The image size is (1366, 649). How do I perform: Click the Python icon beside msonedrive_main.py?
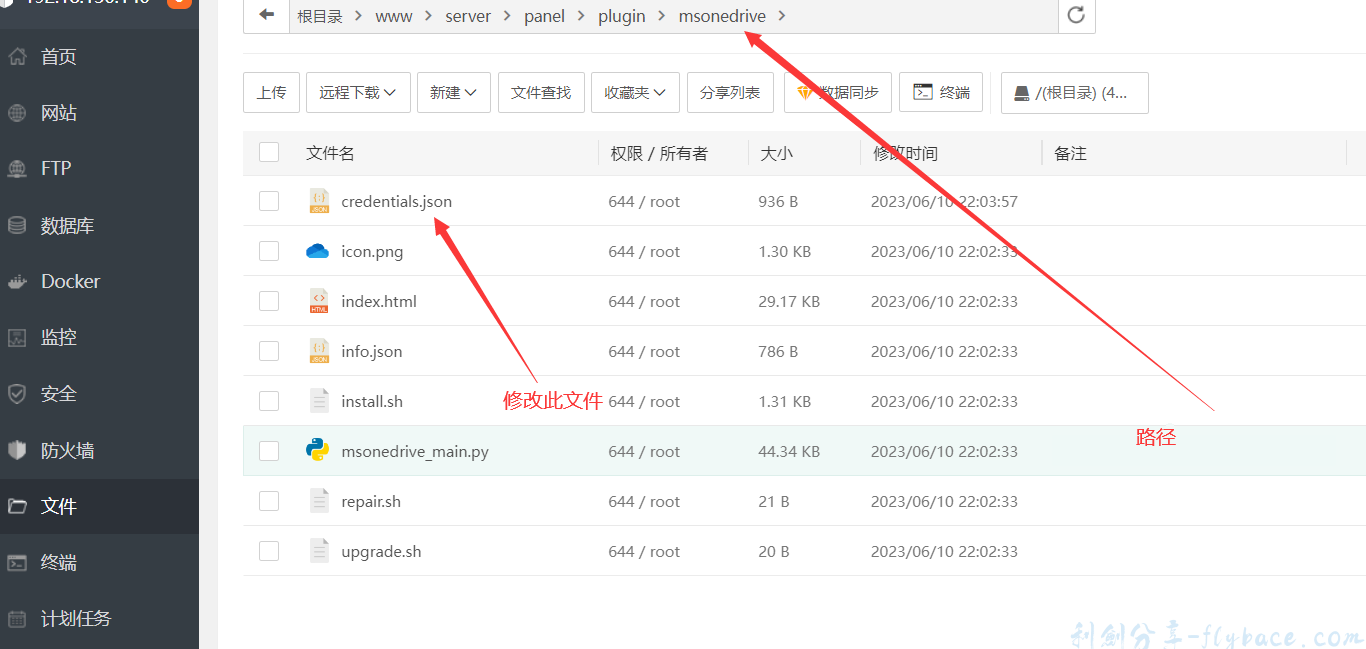tap(318, 451)
